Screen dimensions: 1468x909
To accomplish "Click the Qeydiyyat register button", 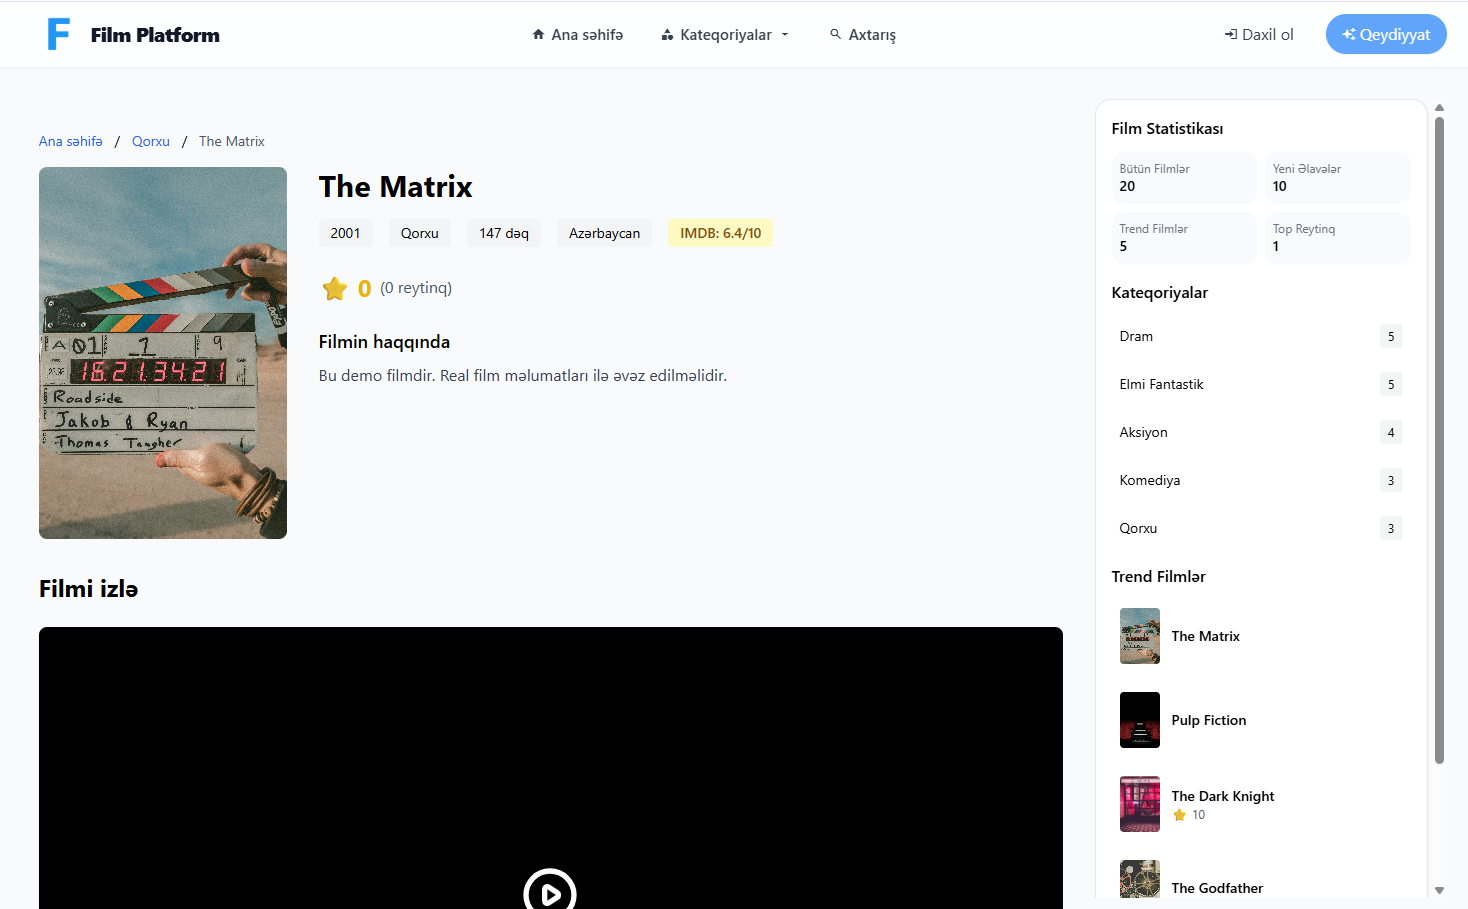I will coord(1385,35).
